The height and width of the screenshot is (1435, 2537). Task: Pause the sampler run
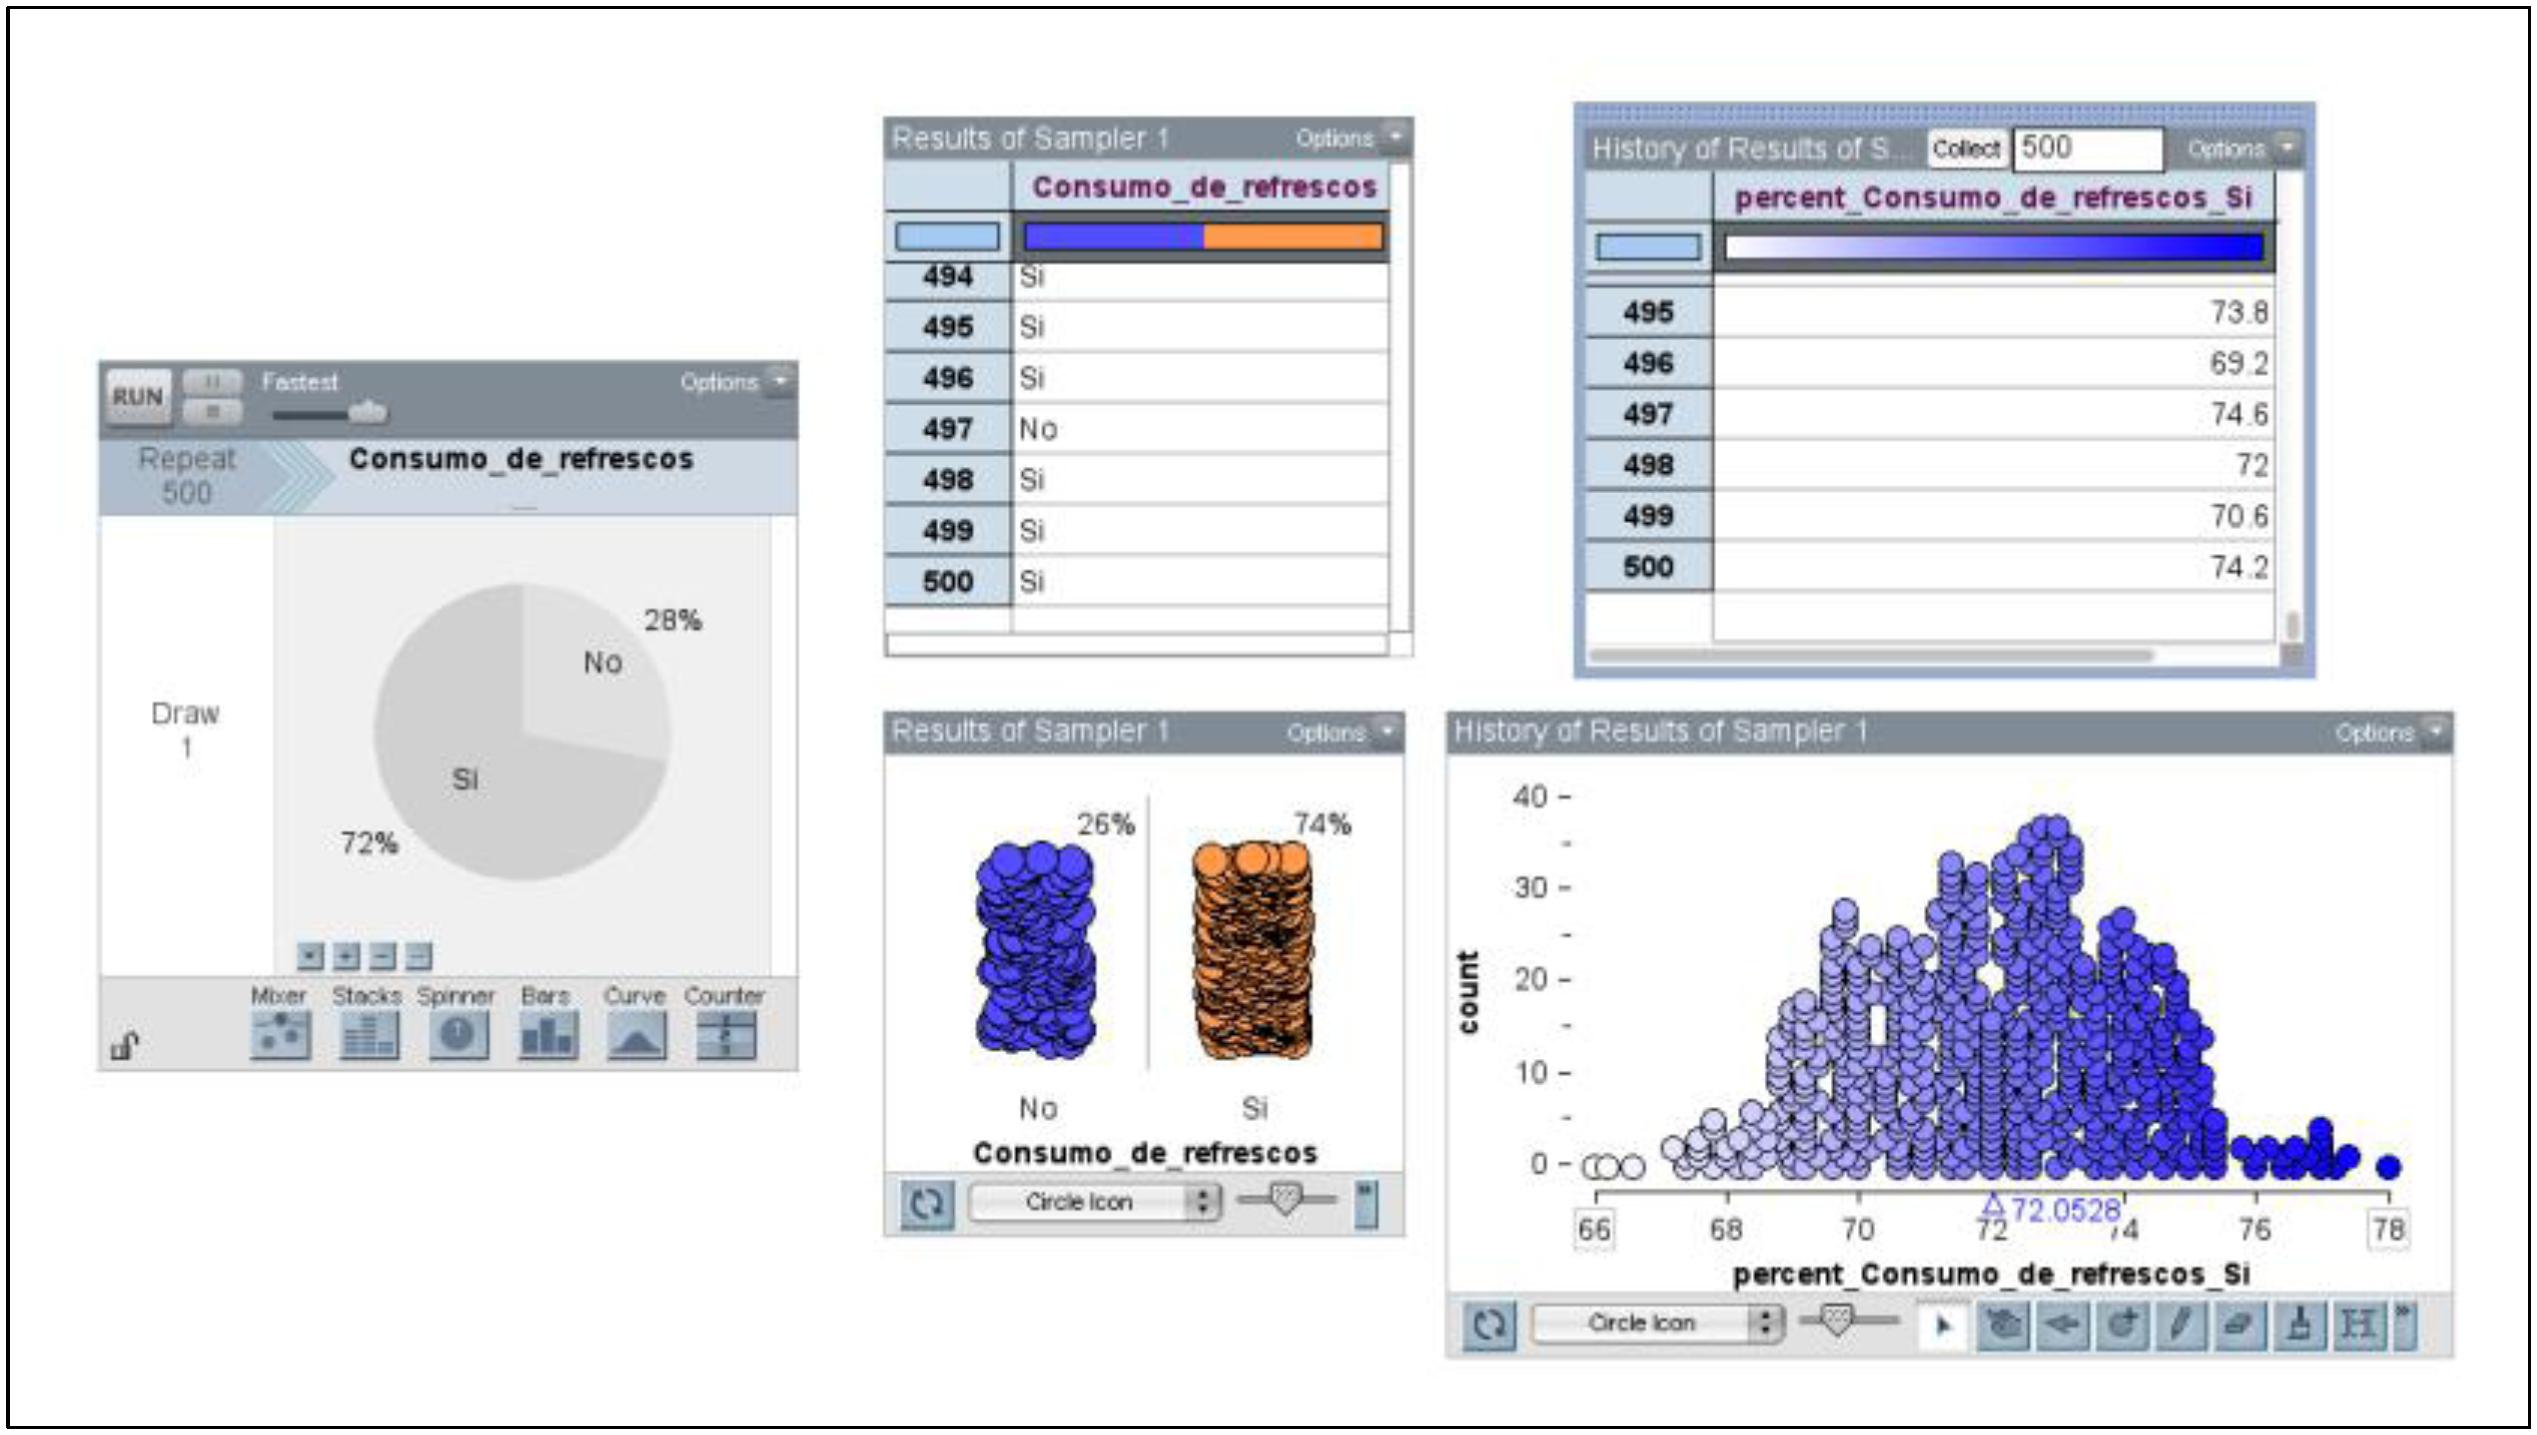coord(212,382)
